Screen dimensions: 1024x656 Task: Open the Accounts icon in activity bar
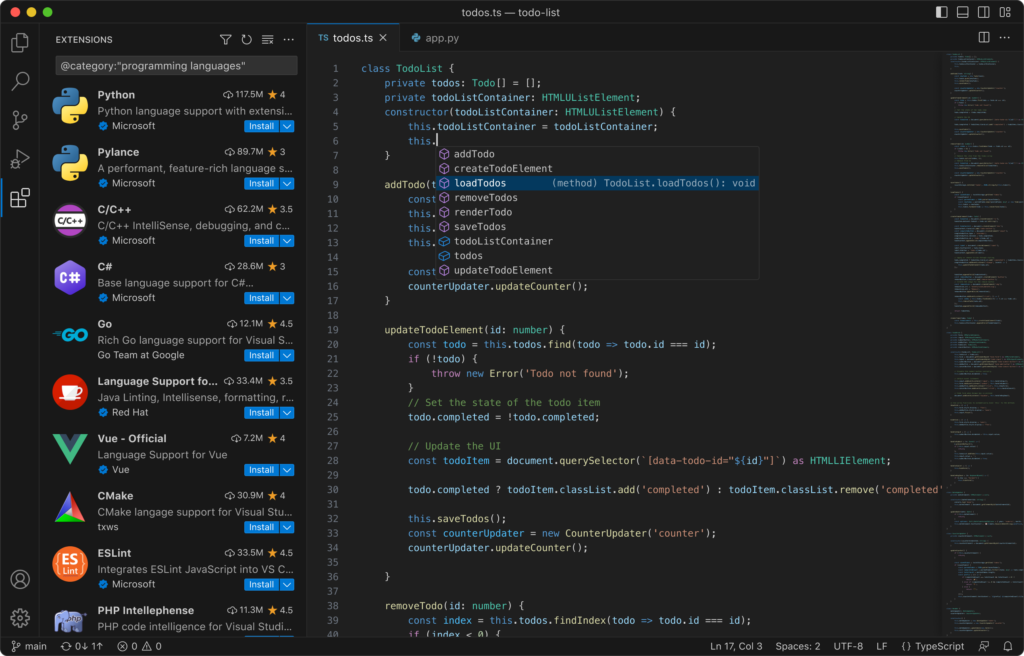pyautogui.click(x=19, y=579)
